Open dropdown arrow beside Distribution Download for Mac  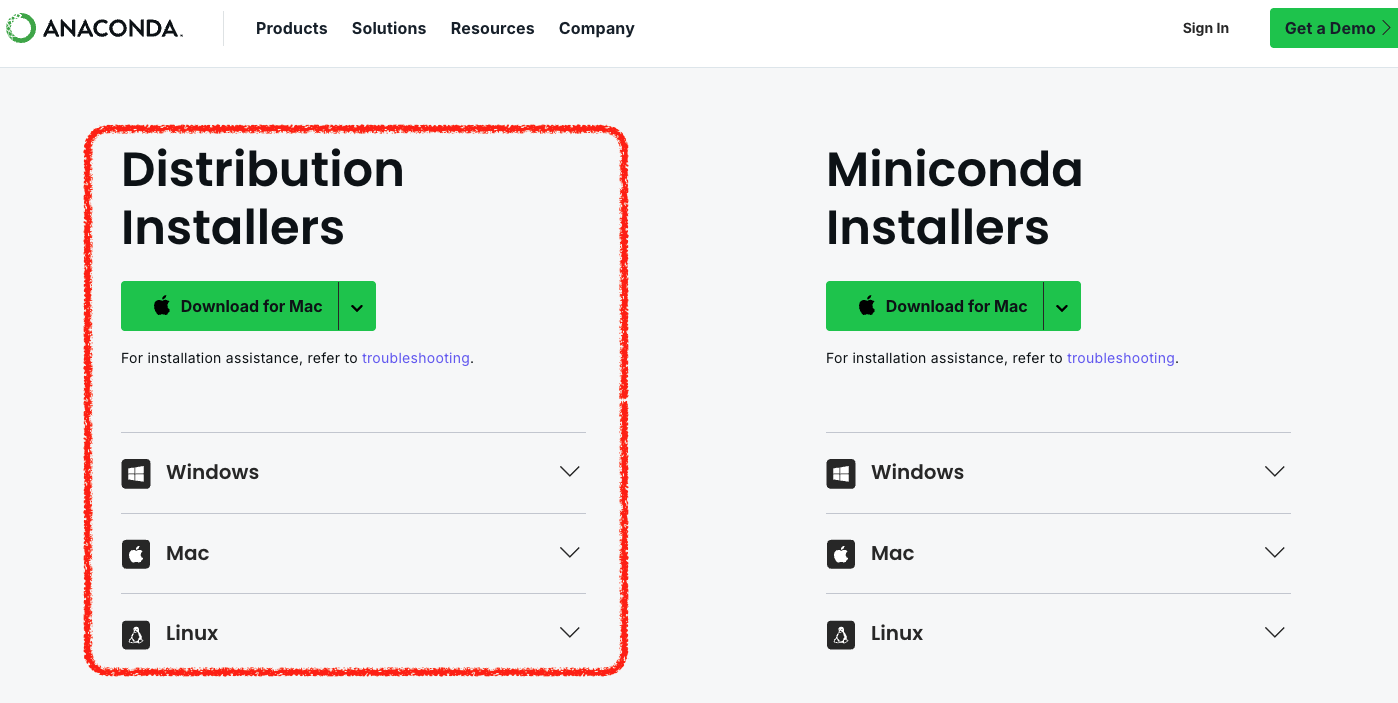pyautogui.click(x=358, y=307)
